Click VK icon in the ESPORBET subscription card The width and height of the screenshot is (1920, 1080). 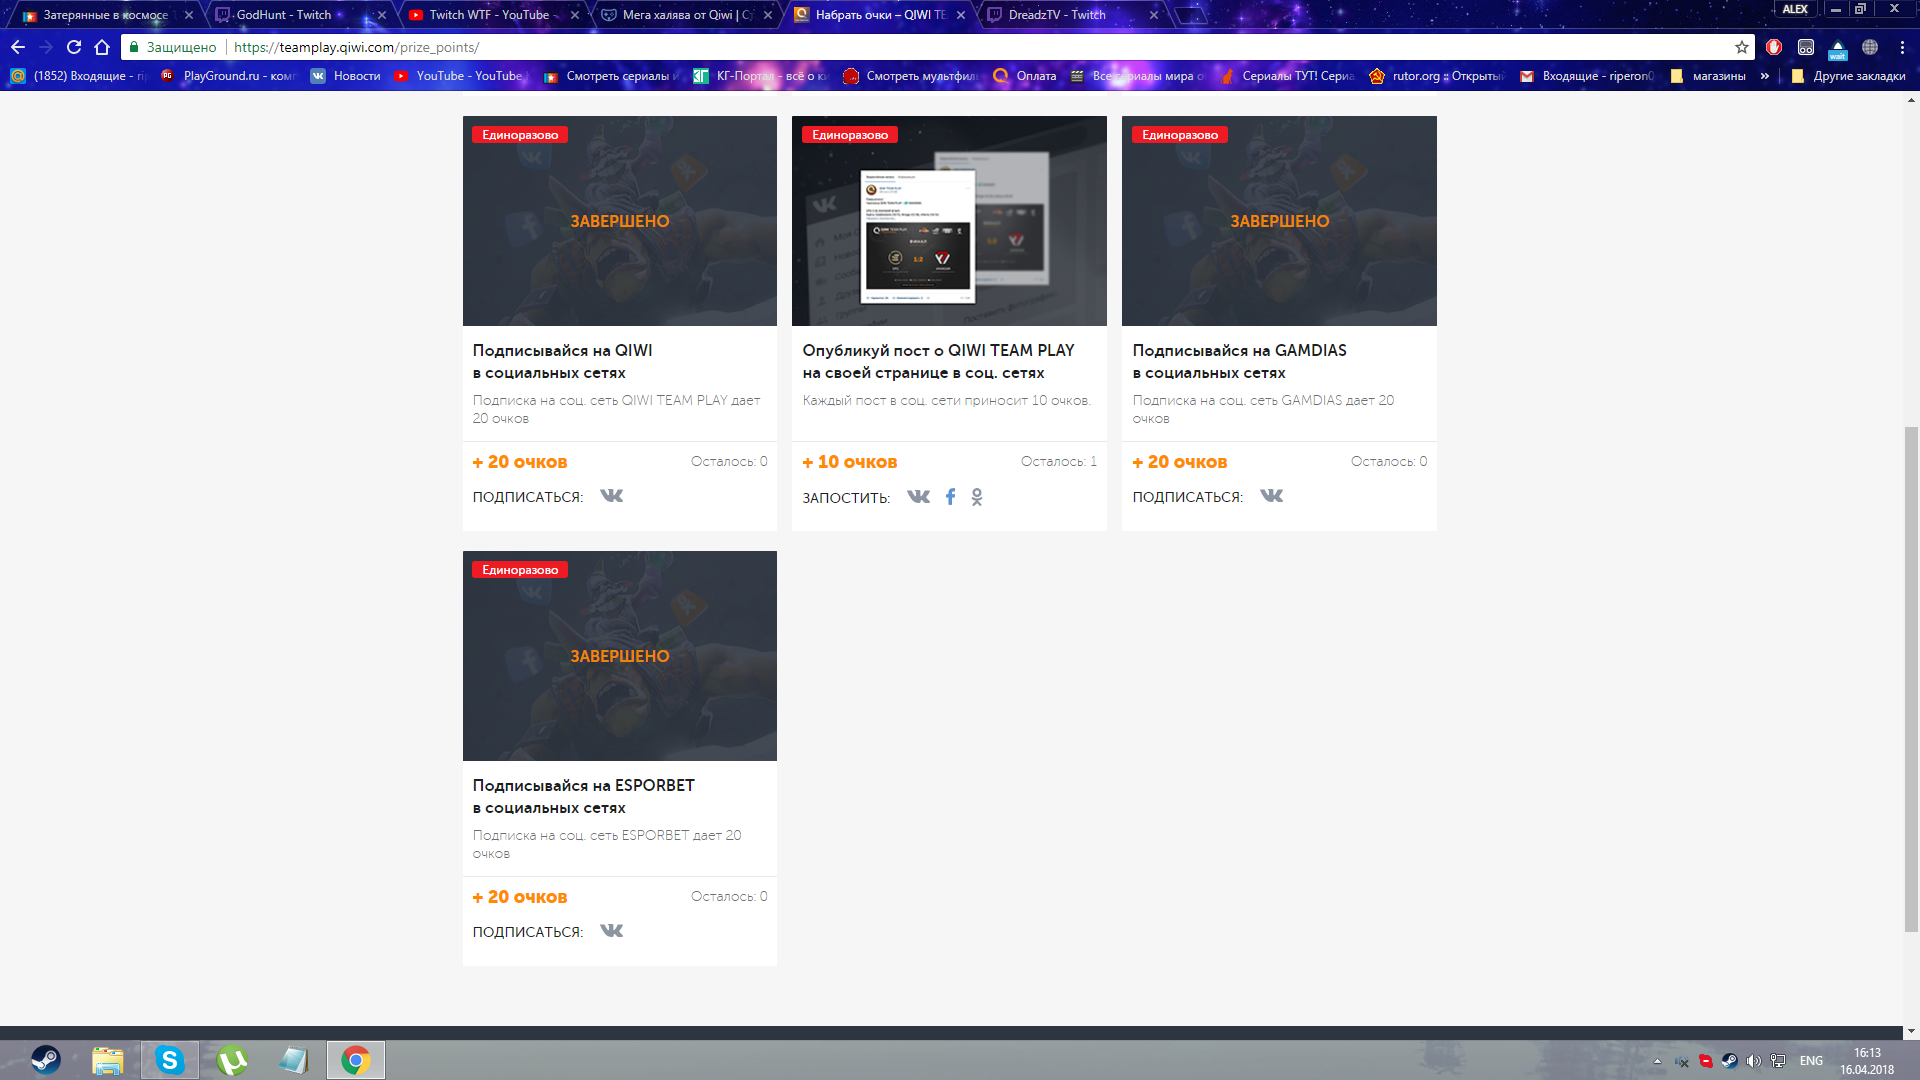point(611,931)
